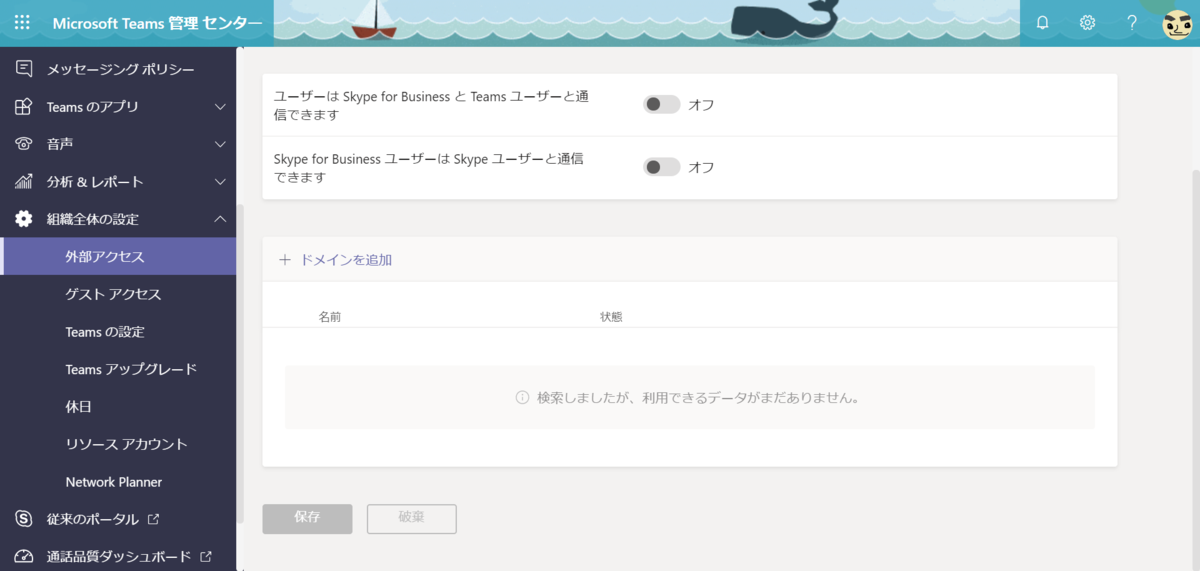The width and height of the screenshot is (1200, 571).
Task: Click the info icon in empty message
Action: coord(522,397)
